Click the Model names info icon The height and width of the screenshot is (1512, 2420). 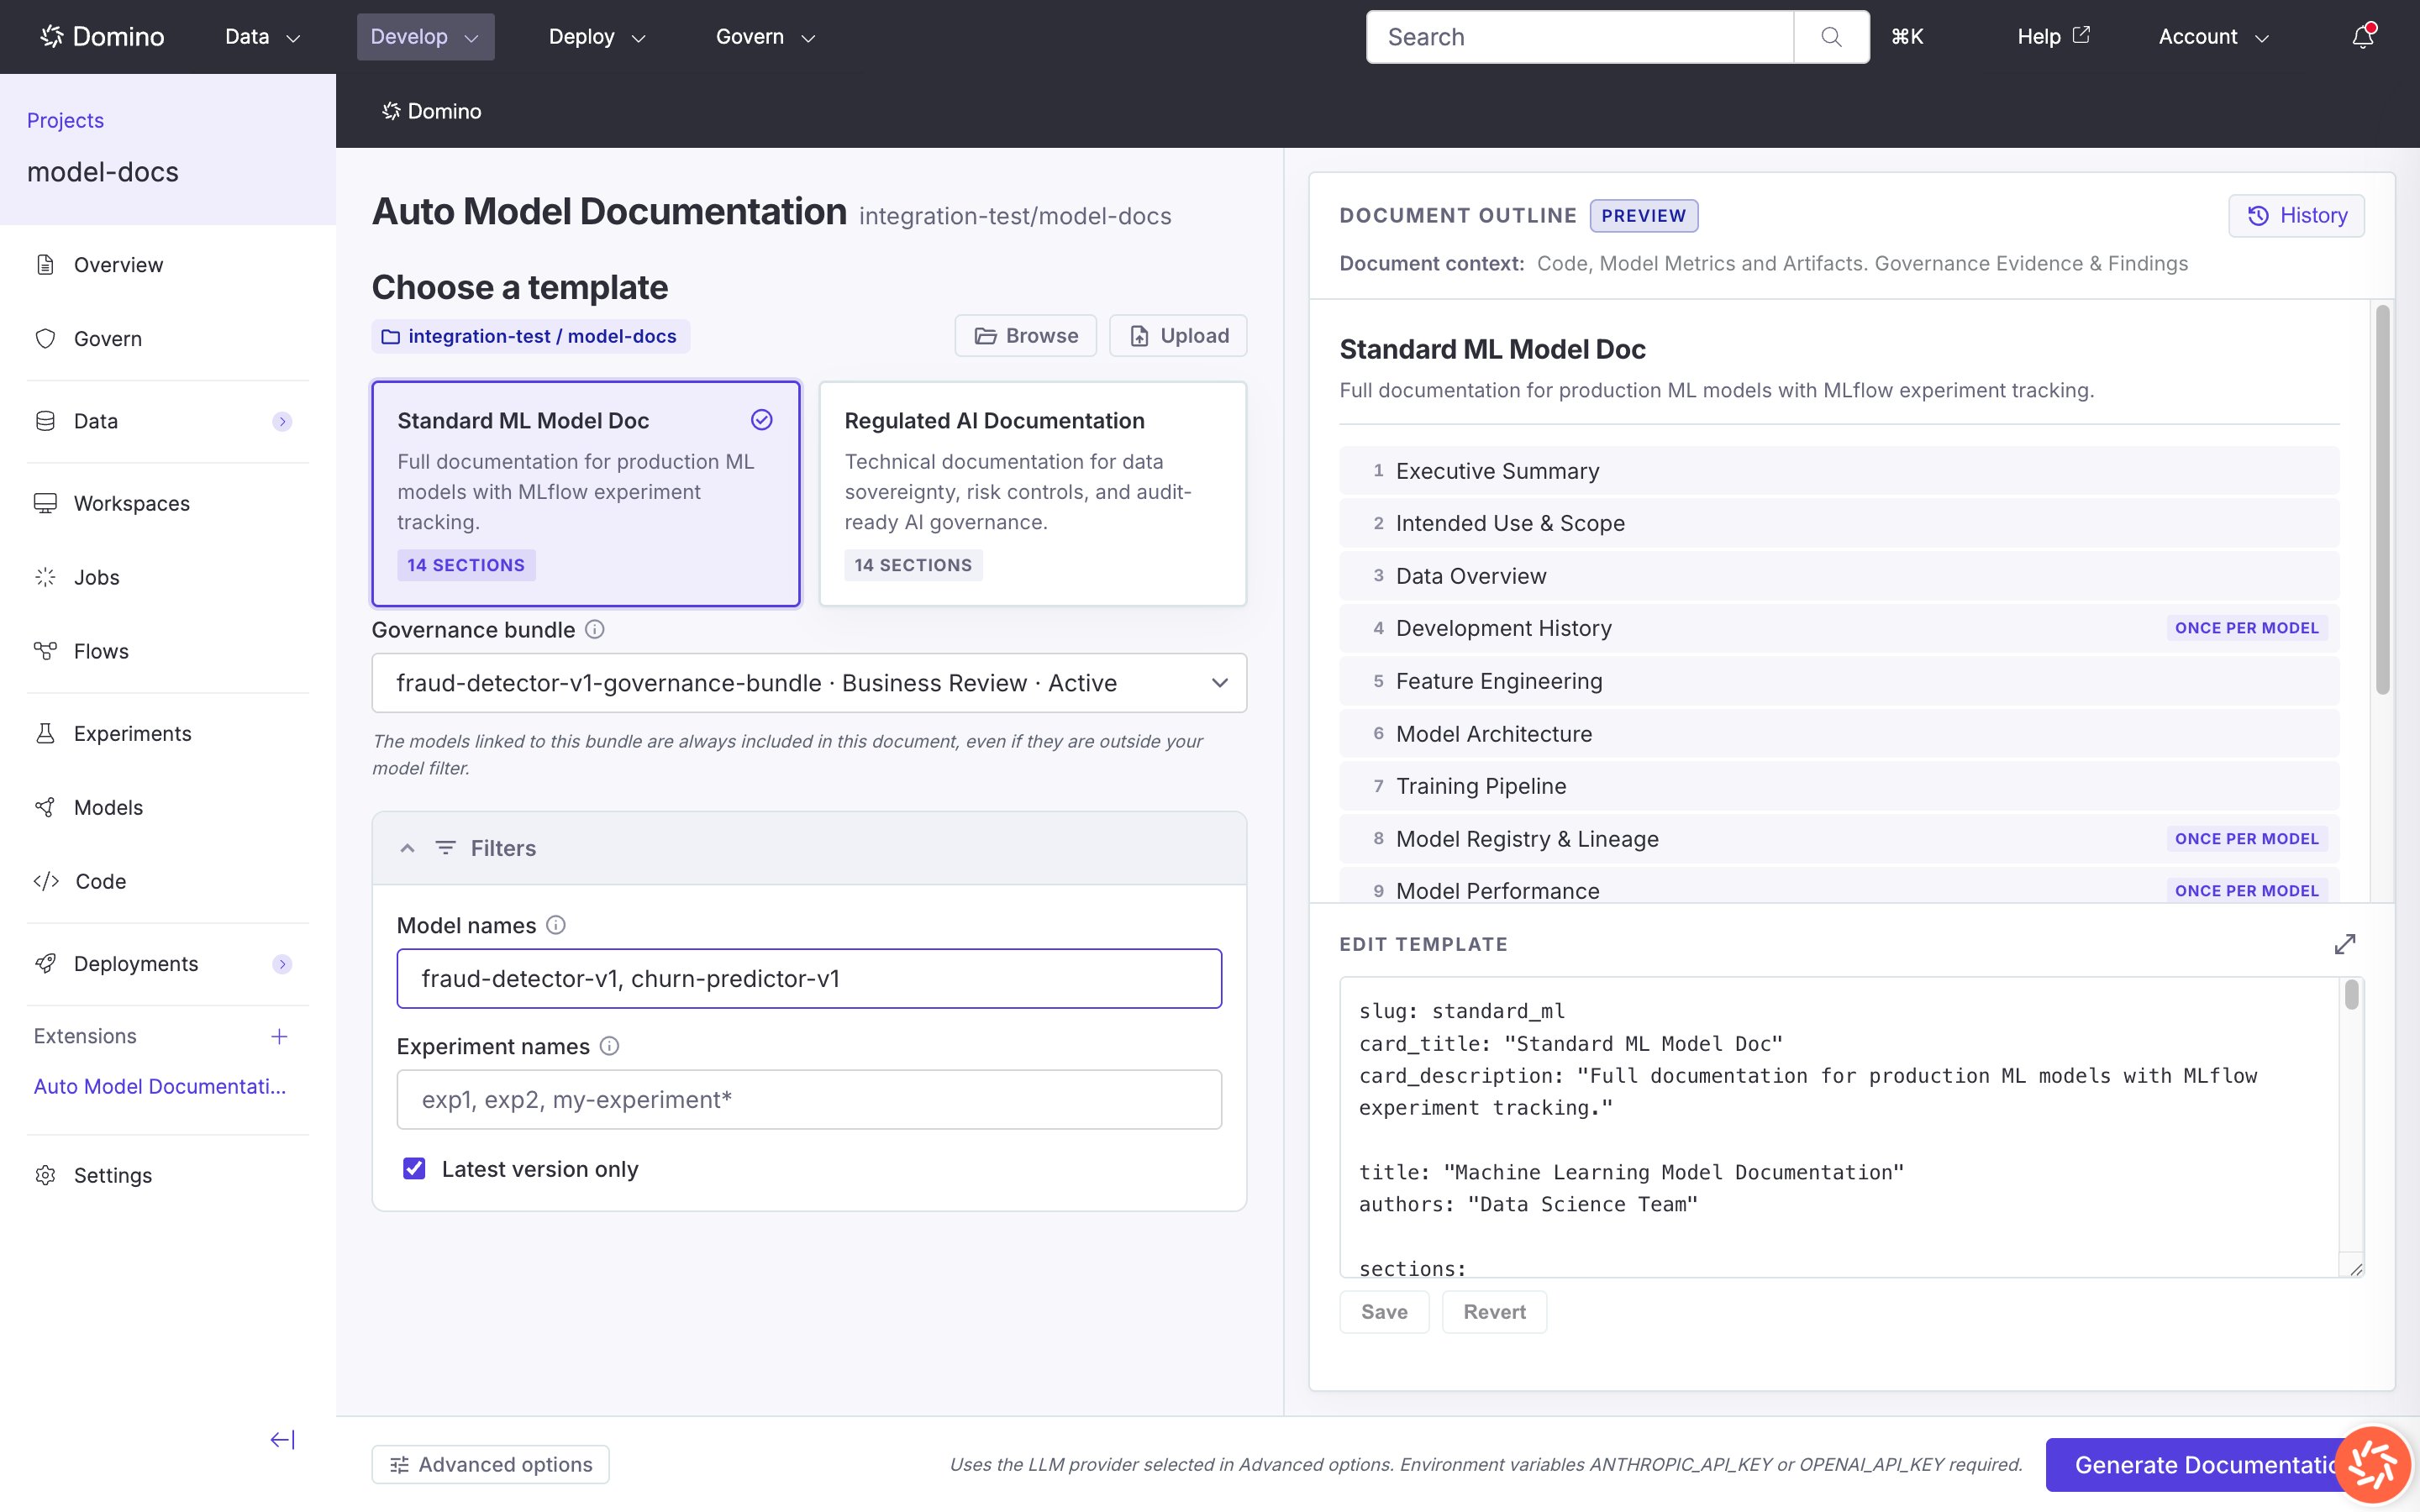[x=556, y=925]
